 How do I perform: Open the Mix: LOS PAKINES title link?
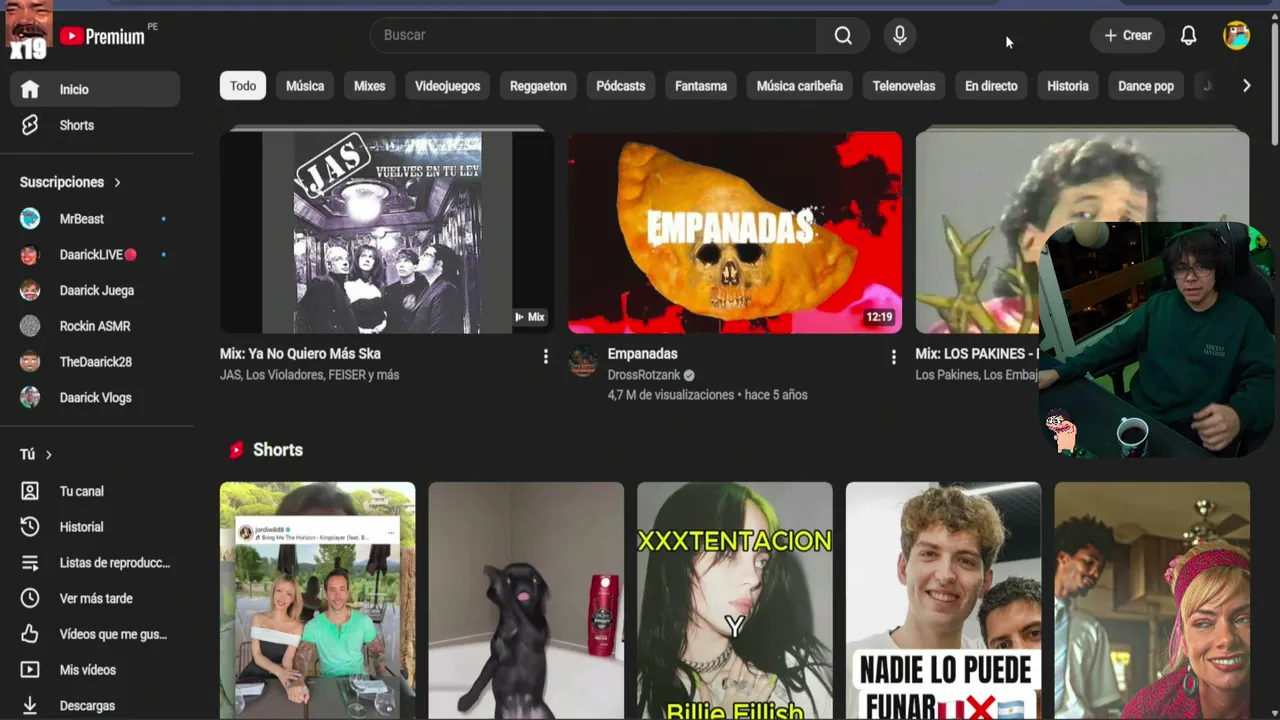(976, 354)
